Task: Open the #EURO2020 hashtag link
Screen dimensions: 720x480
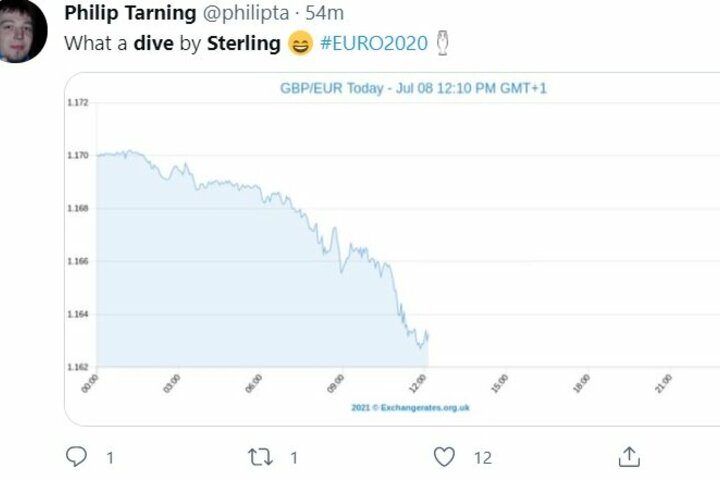Action: [x=374, y=43]
